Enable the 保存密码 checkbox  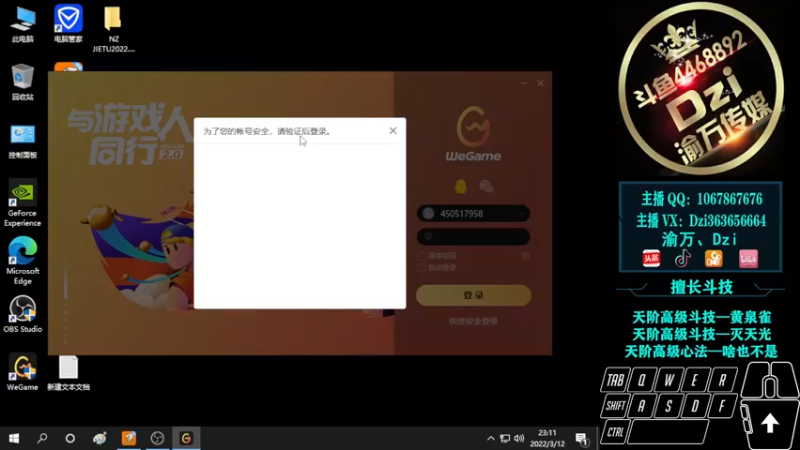pyautogui.click(x=421, y=256)
